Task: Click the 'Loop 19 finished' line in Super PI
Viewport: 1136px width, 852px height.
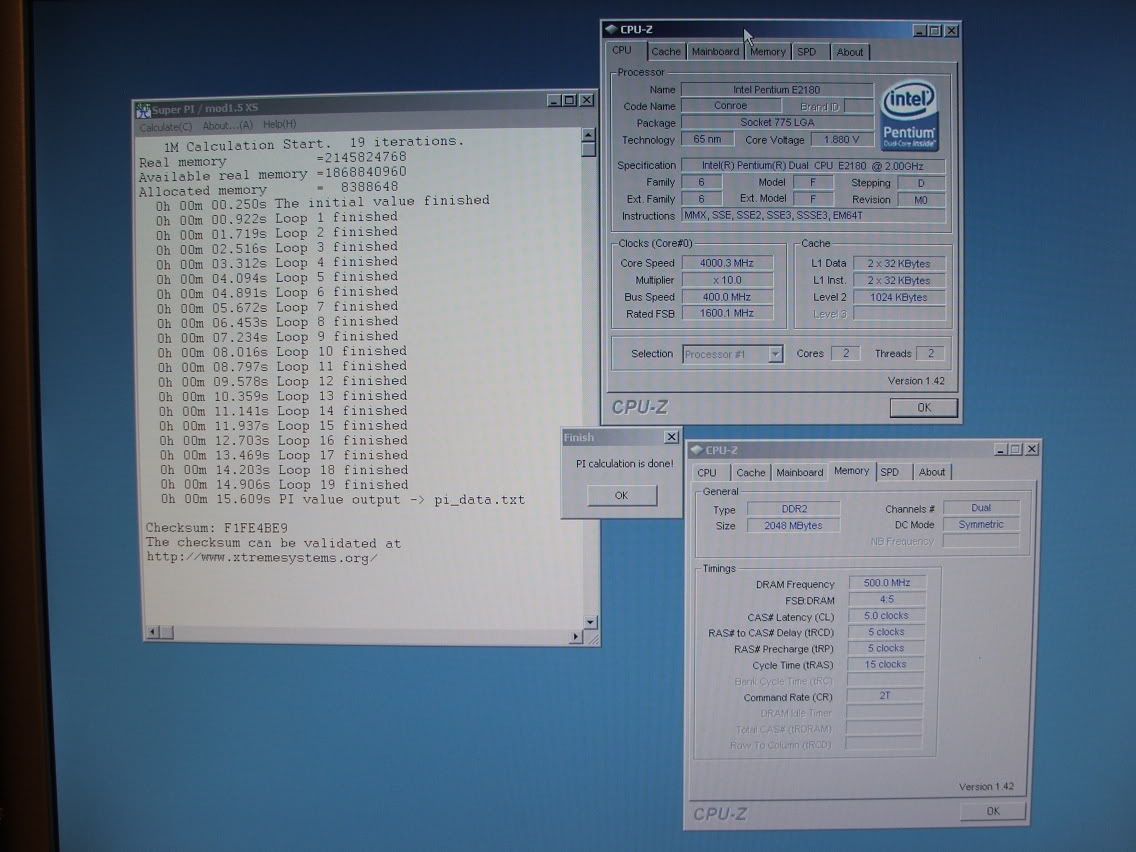Action: [284, 485]
